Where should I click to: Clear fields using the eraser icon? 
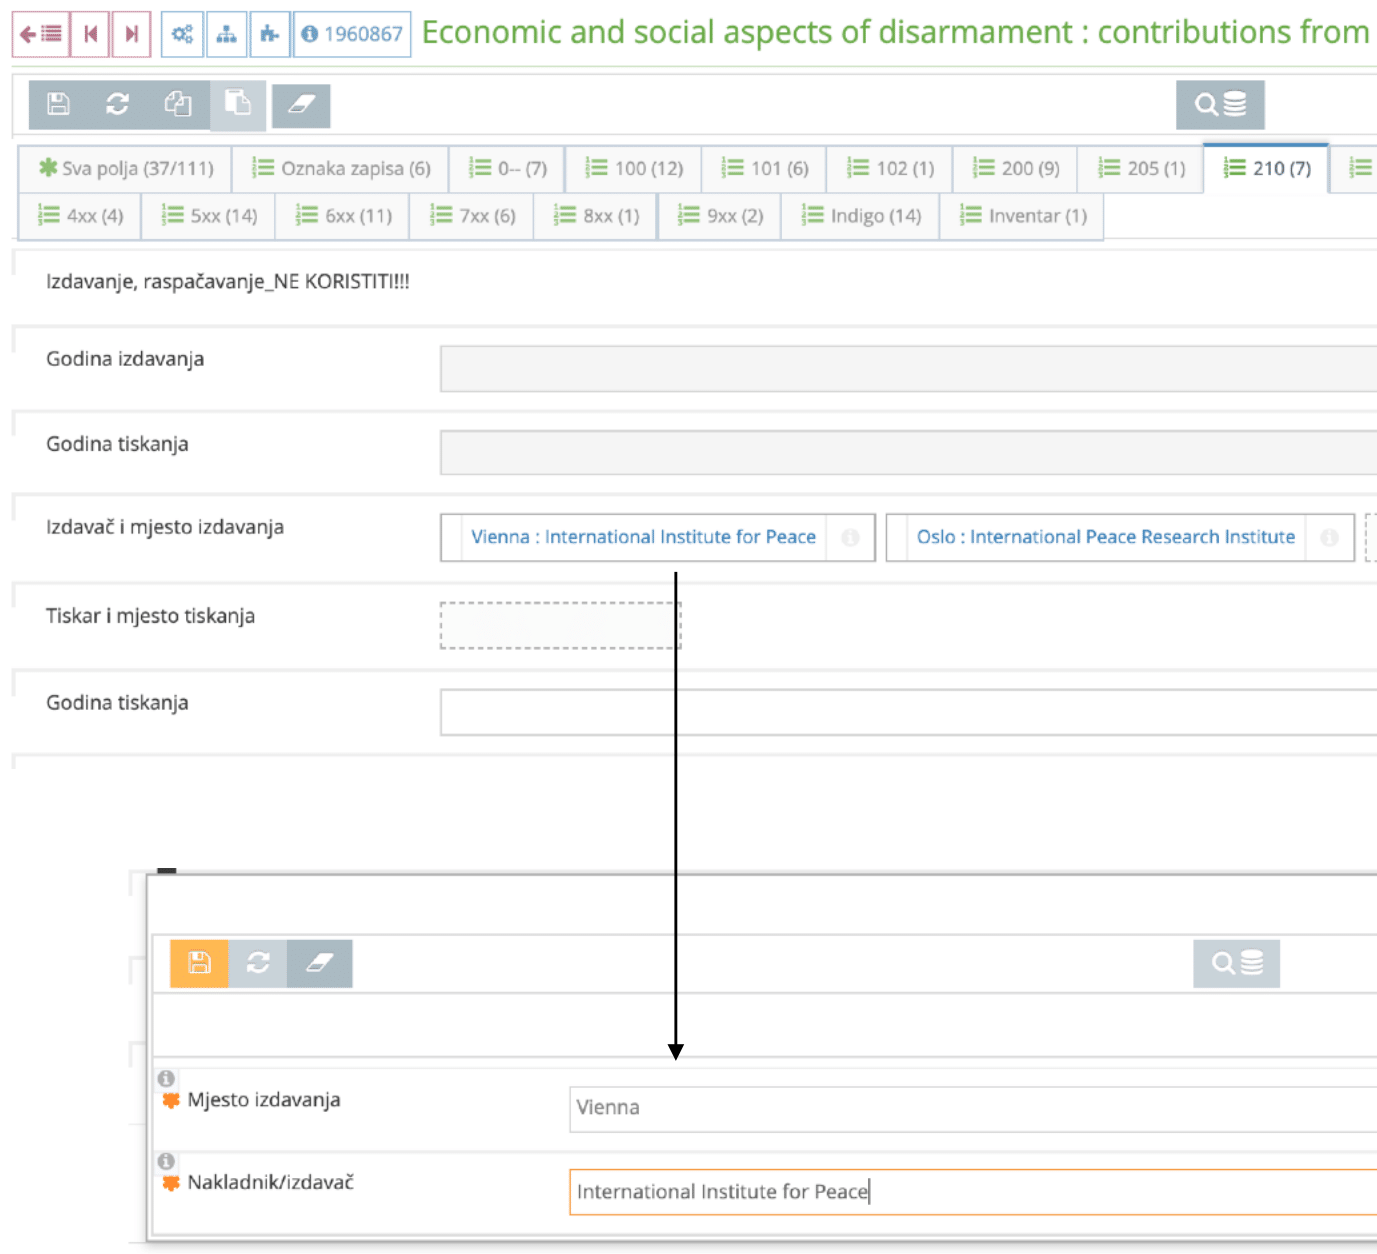tap(302, 103)
